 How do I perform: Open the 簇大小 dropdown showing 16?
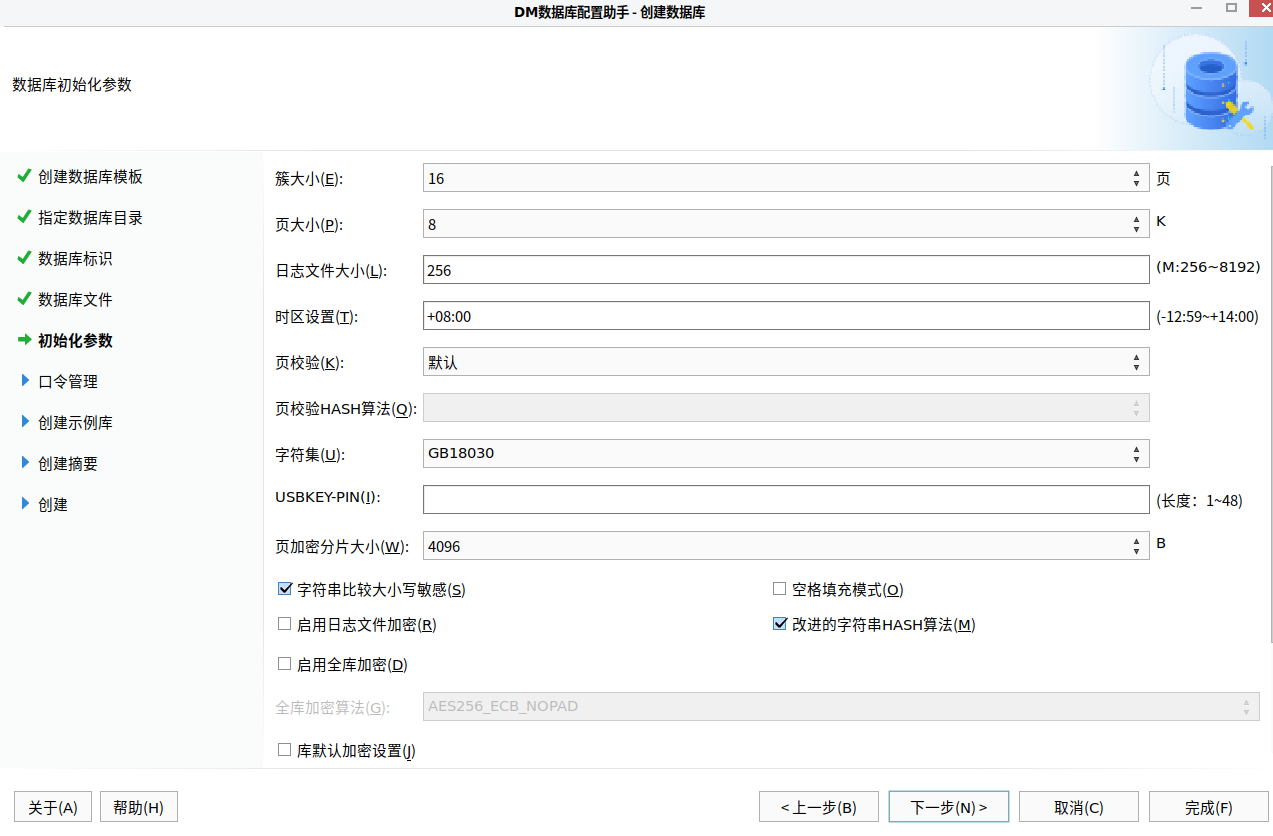[x=786, y=178]
